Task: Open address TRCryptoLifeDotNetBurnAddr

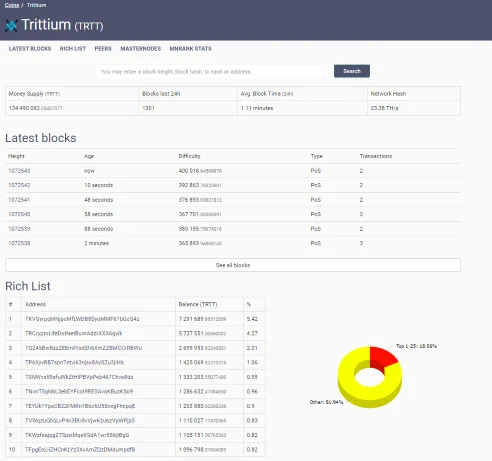Action: pyautogui.click(x=74, y=333)
